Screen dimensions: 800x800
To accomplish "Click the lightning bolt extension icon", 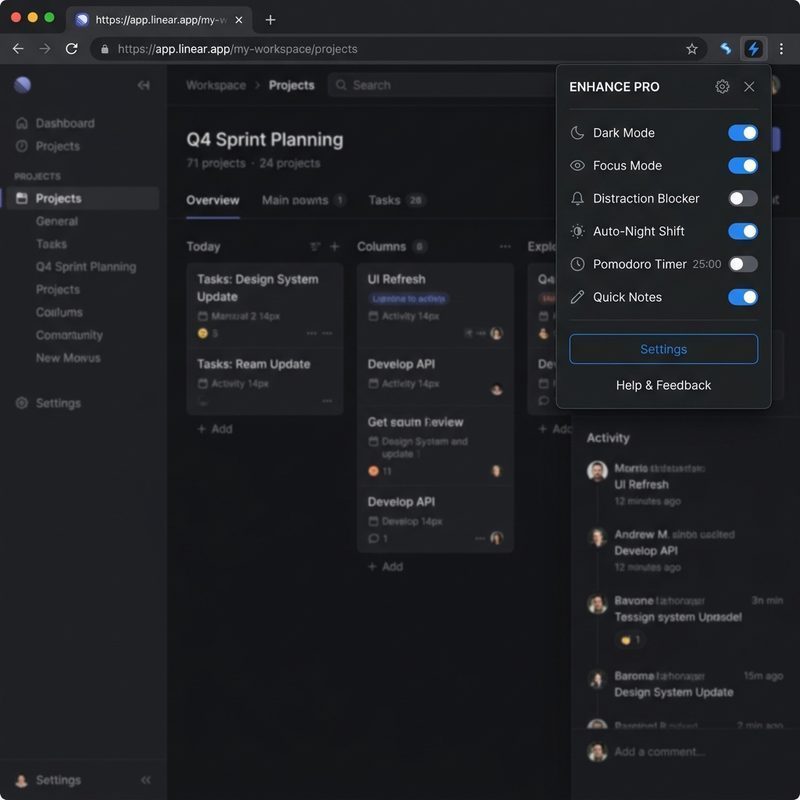I will [753, 49].
